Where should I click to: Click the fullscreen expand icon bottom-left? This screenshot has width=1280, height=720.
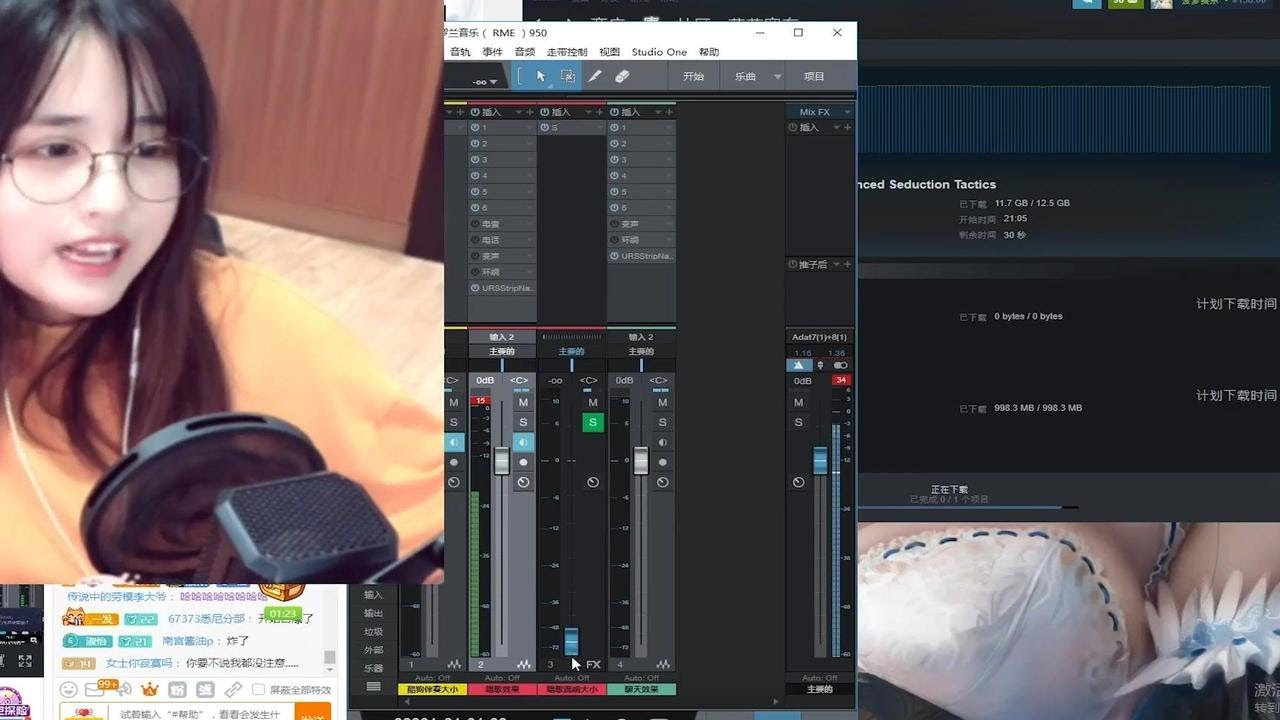[x=25, y=661]
